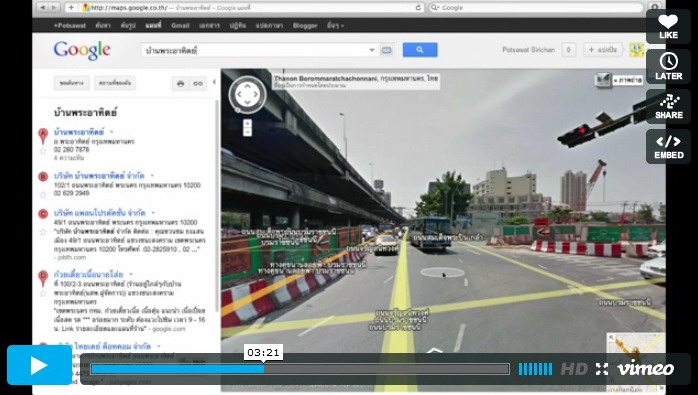
Task: Open Blogger from Google top bar
Action: point(305,25)
